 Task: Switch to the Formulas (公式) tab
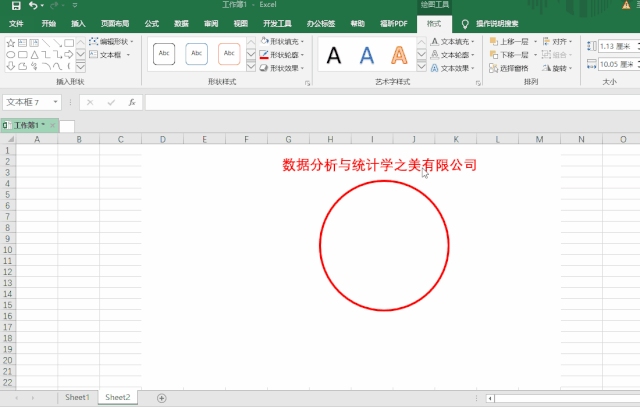[x=151, y=24]
